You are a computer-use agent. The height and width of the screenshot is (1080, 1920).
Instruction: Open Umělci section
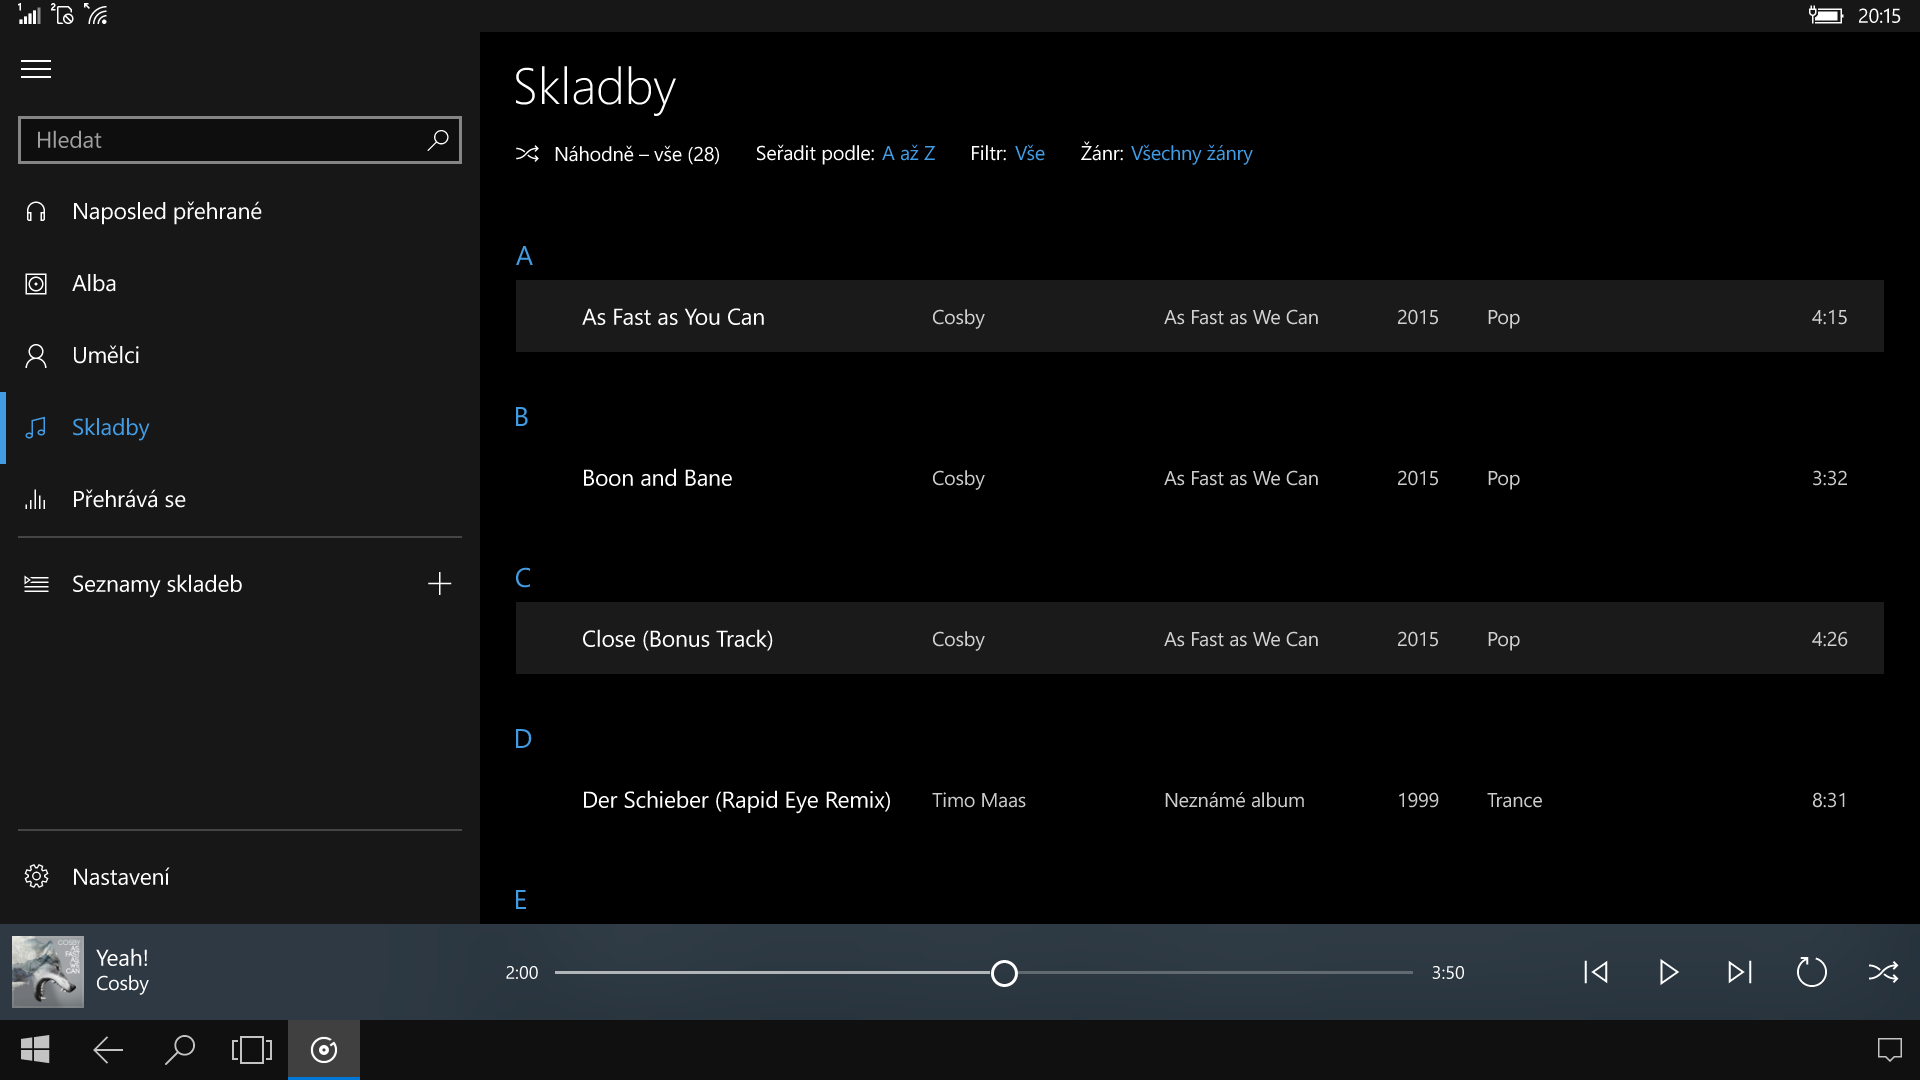click(x=105, y=355)
